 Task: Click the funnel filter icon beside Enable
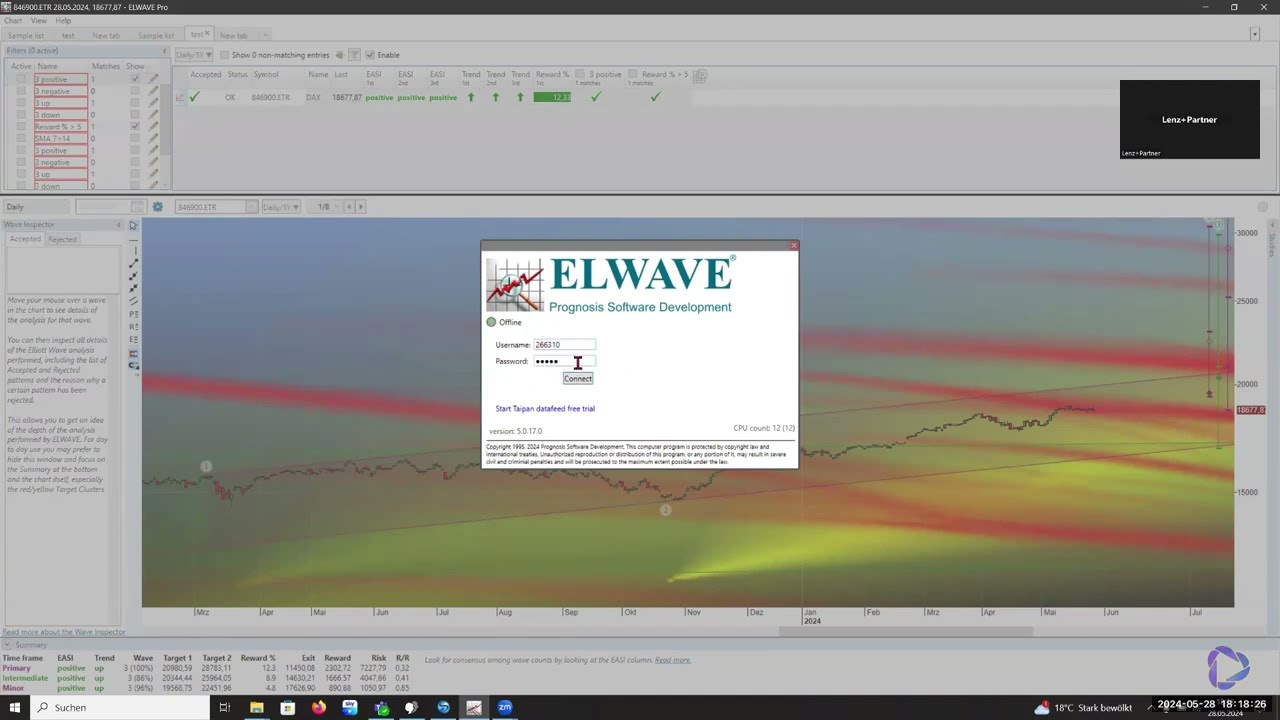tap(354, 55)
